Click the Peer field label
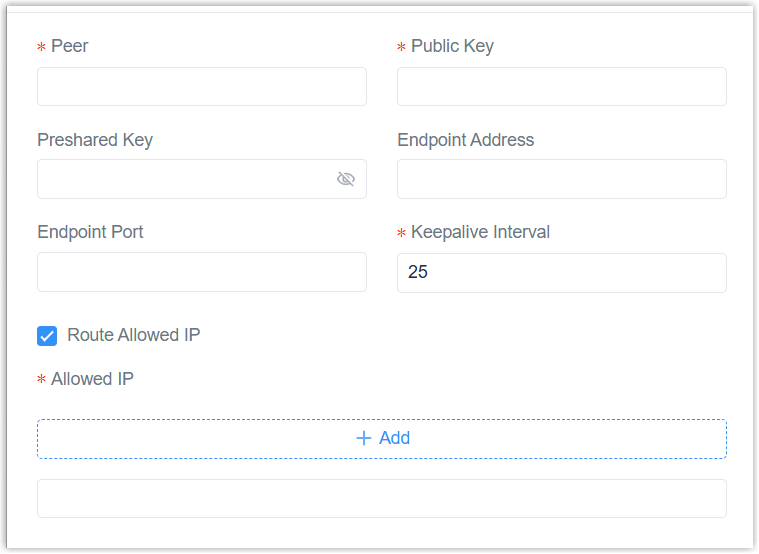The height and width of the screenshot is (554, 759). pos(70,46)
